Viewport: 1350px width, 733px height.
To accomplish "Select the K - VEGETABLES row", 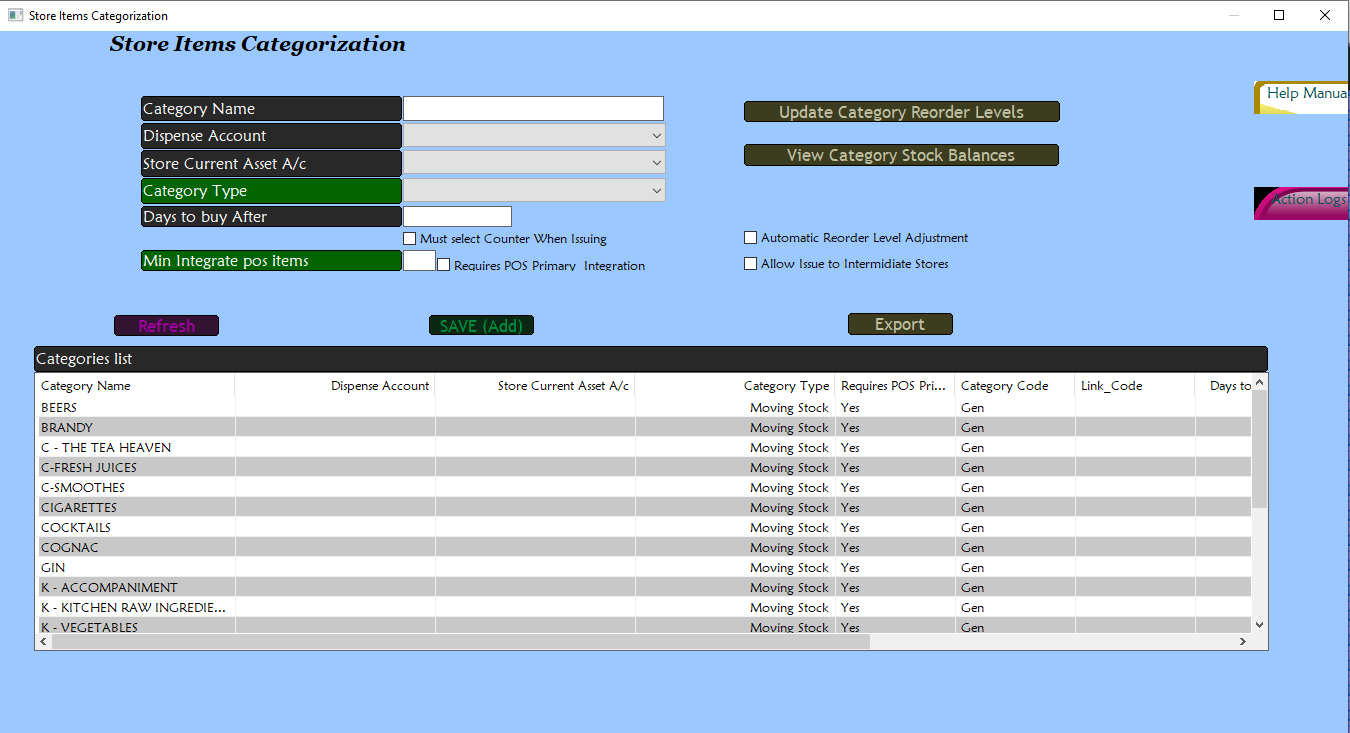I will tap(643, 626).
